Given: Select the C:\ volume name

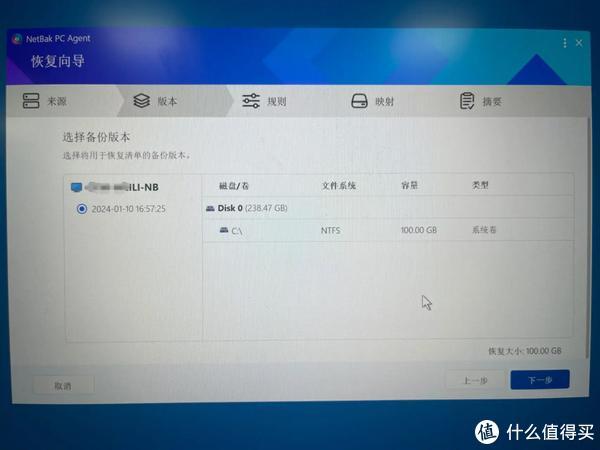Looking at the screenshot, I should coord(237,231).
